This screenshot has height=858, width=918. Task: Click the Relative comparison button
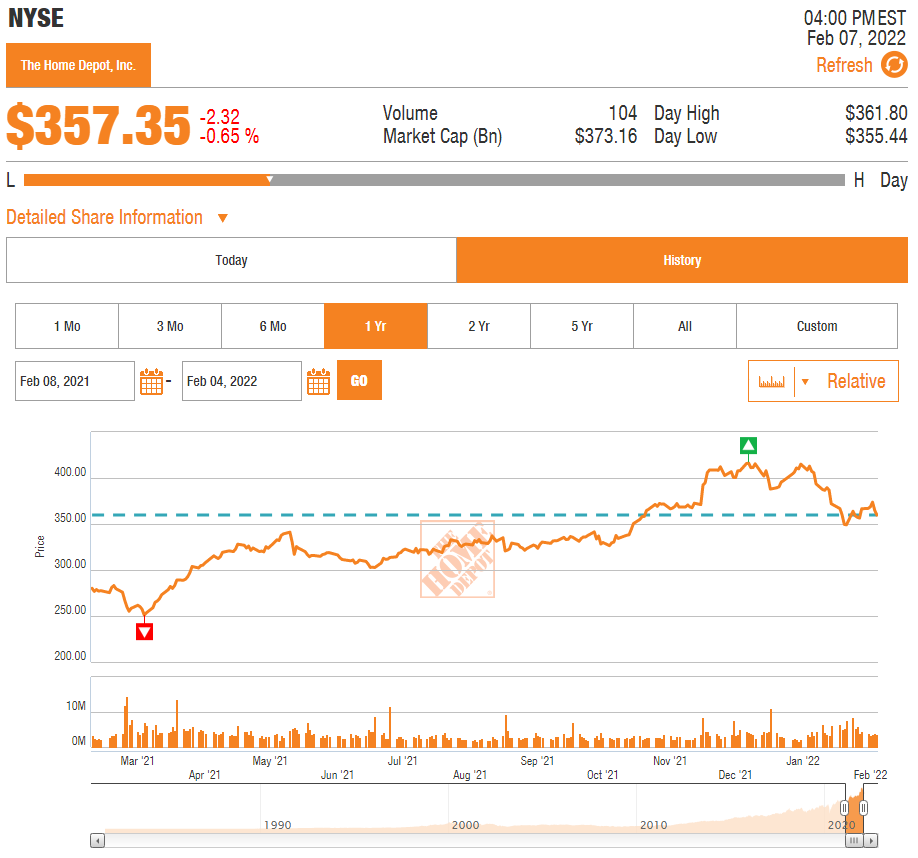856,382
